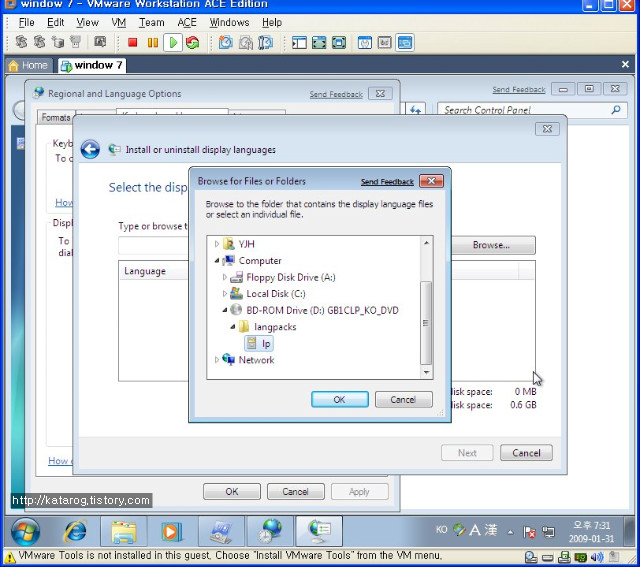Click the KO input language indicator
The image size is (640, 567).
[441, 529]
